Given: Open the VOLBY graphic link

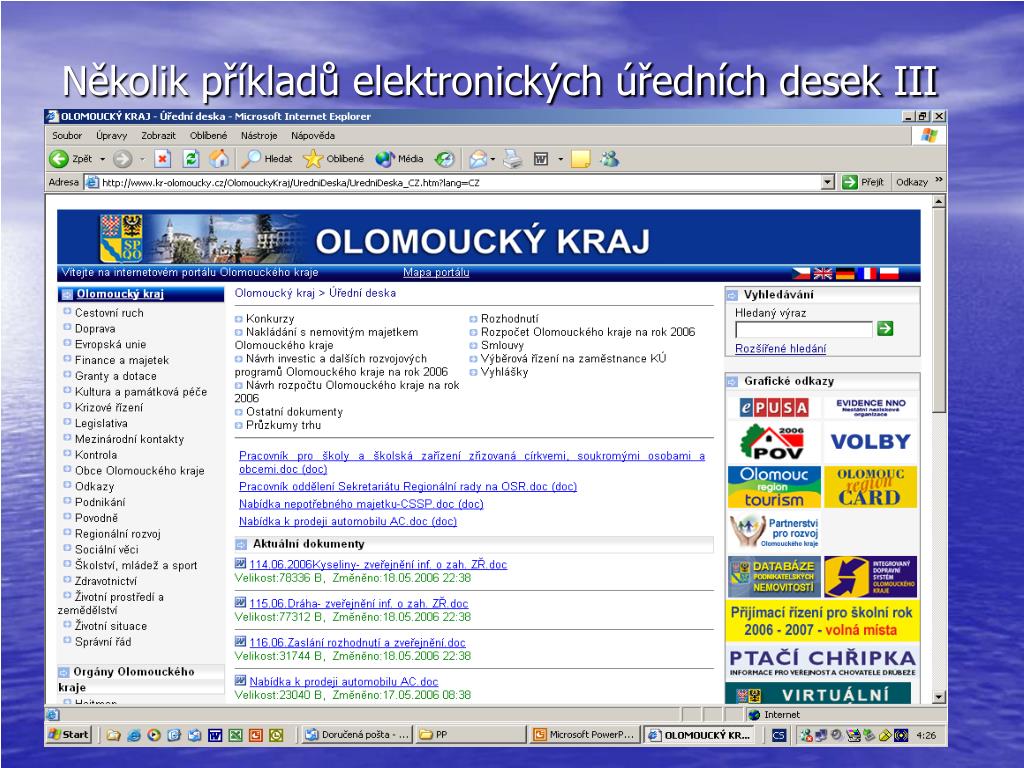Looking at the screenshot, I should (x=871, y=441).
